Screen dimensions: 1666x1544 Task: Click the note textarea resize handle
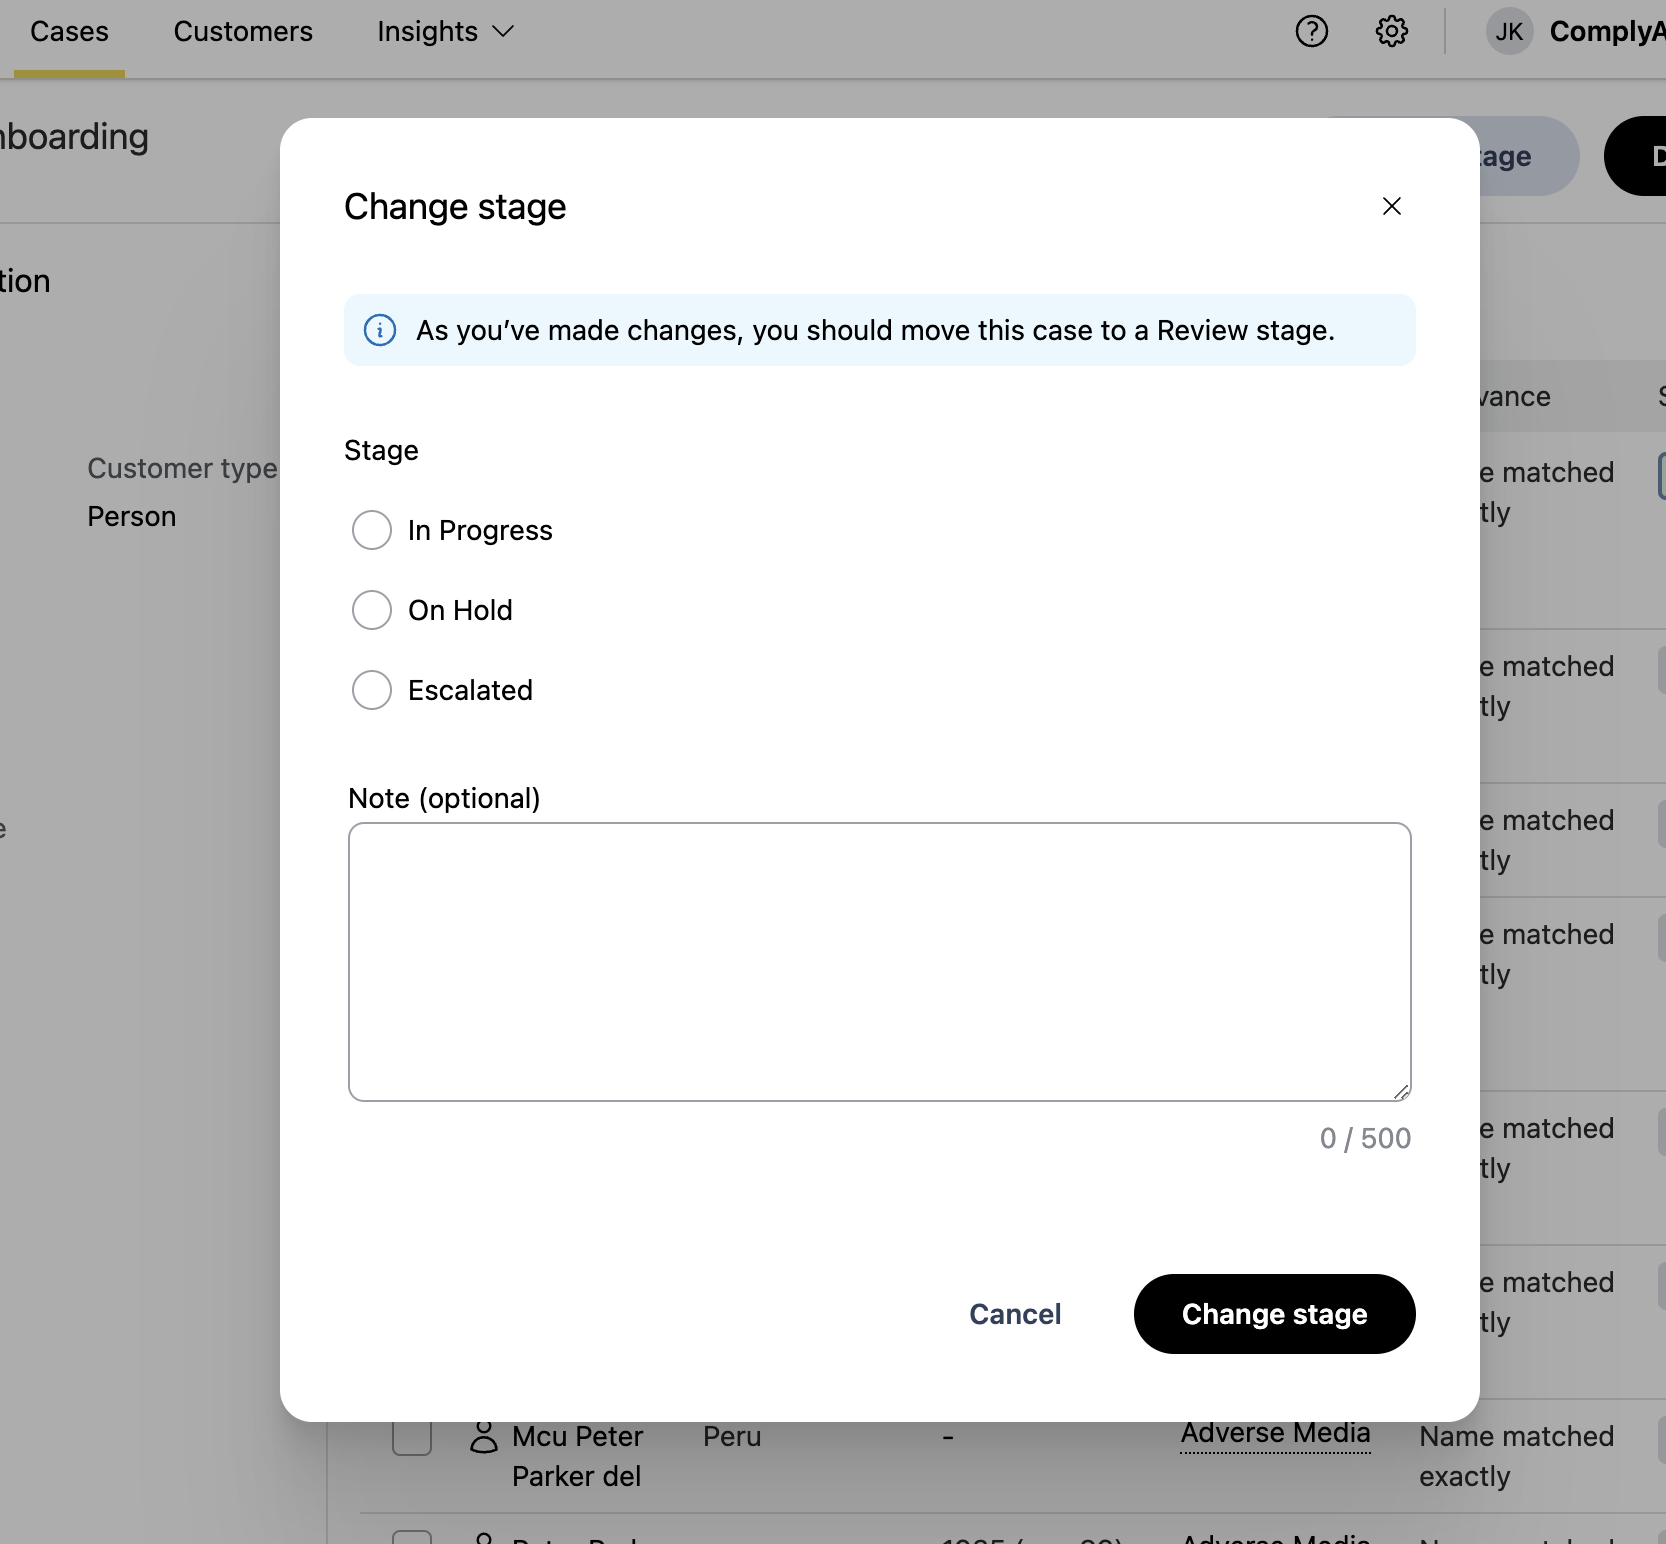1401,1092
